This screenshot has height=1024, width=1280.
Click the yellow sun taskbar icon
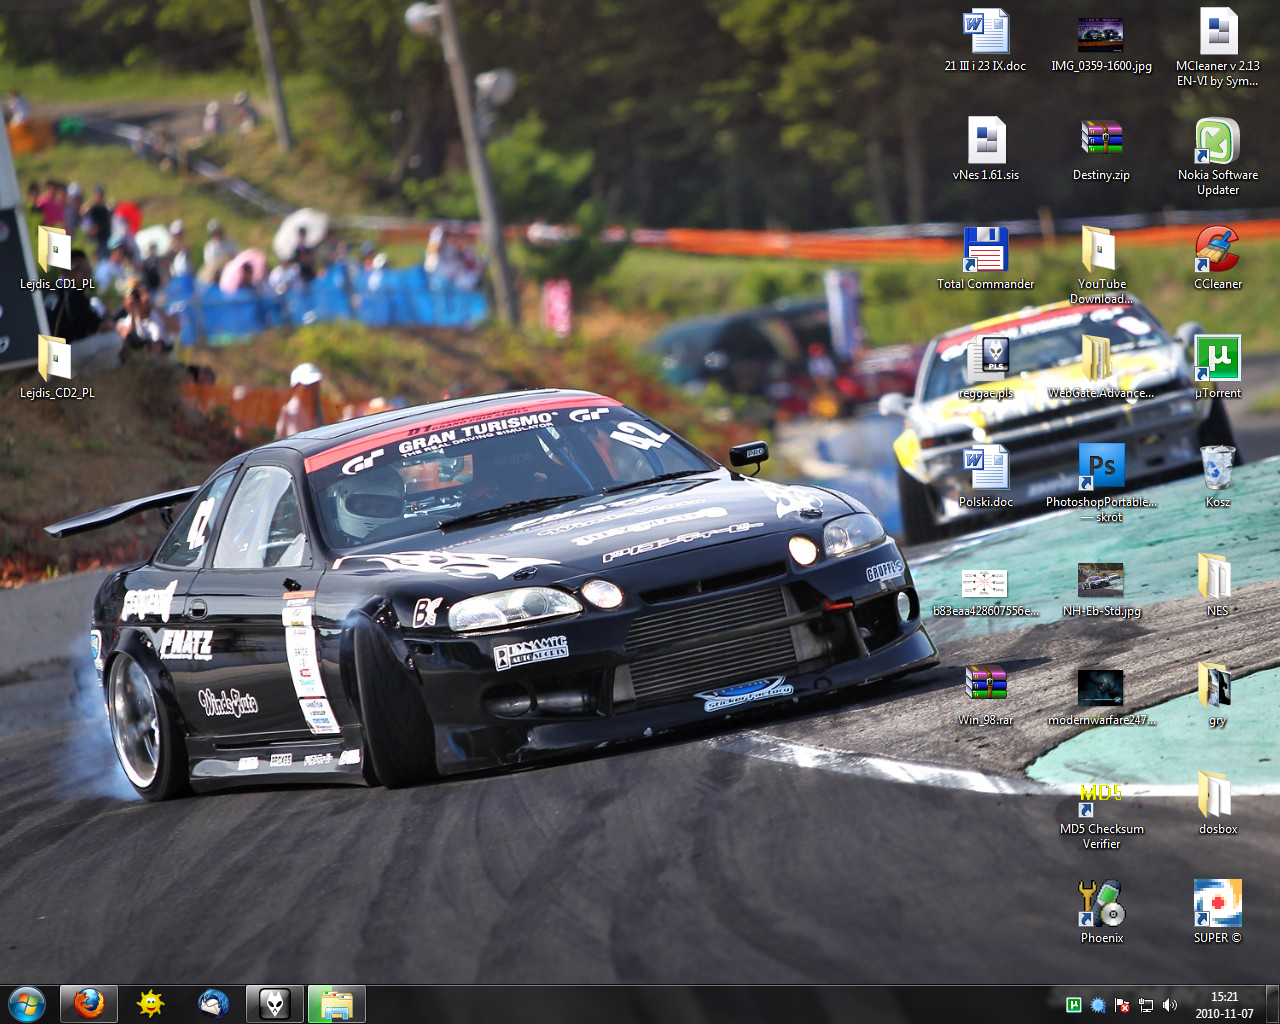[x=151, y=1004]
